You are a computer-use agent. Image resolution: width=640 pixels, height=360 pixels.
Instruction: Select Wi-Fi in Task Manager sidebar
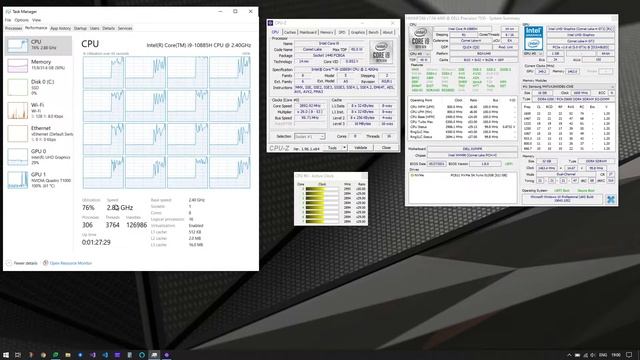(38, 110)
